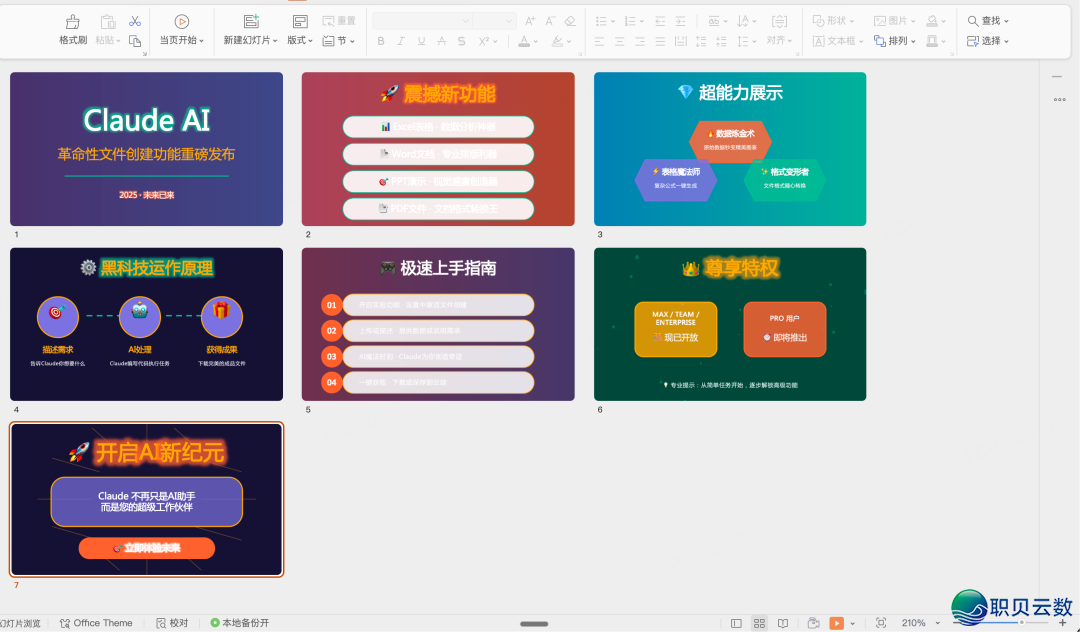Image resolution: width=1080 pixels, height=632 pixels.
Task: Click the Reset (重置) button
Action: pyautogui.click(x=339, y=21)
